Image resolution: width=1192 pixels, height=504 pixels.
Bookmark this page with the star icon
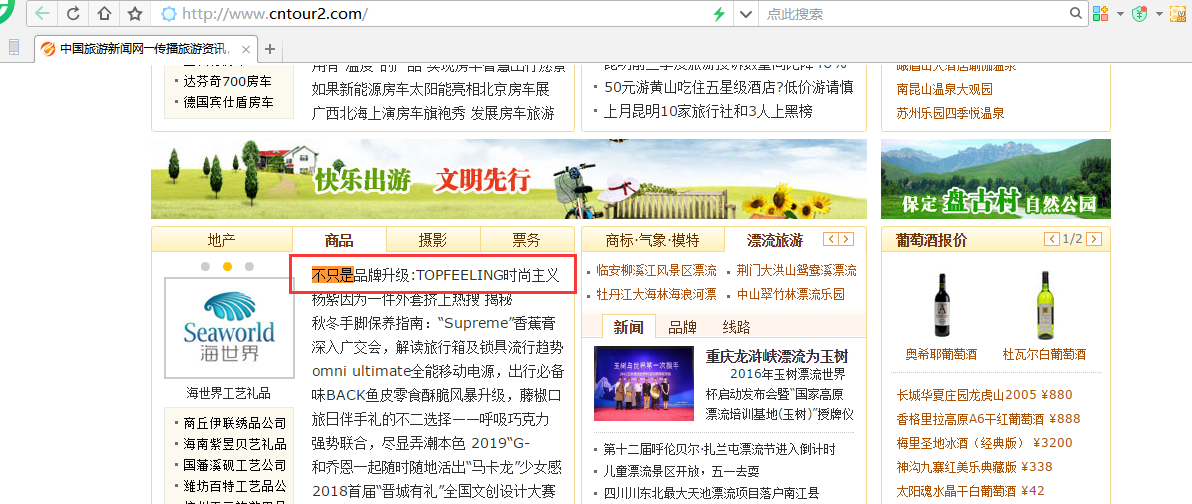pos(135,14)
